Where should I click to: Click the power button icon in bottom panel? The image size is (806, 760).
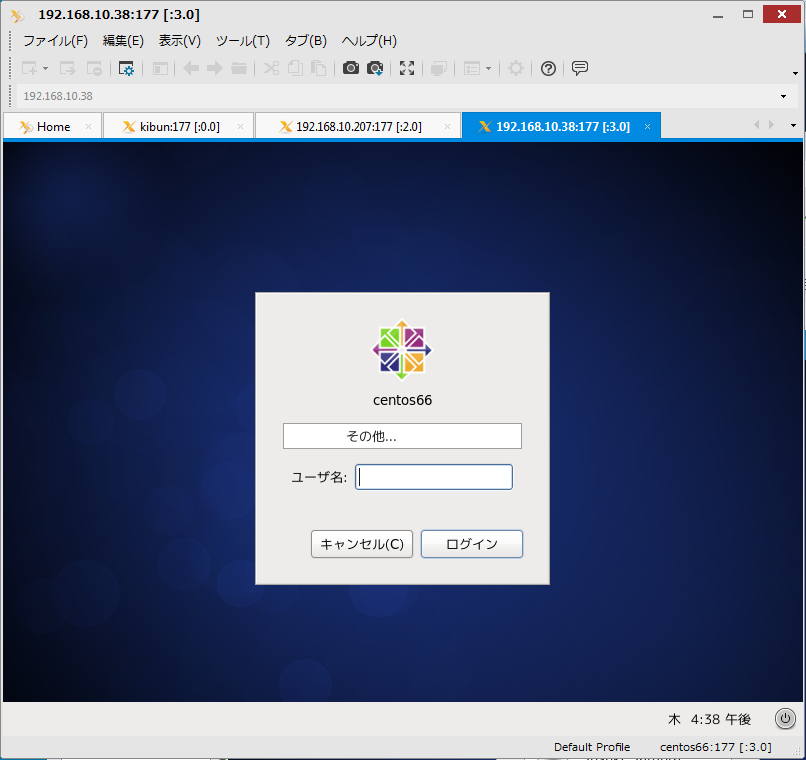(785, 718)
